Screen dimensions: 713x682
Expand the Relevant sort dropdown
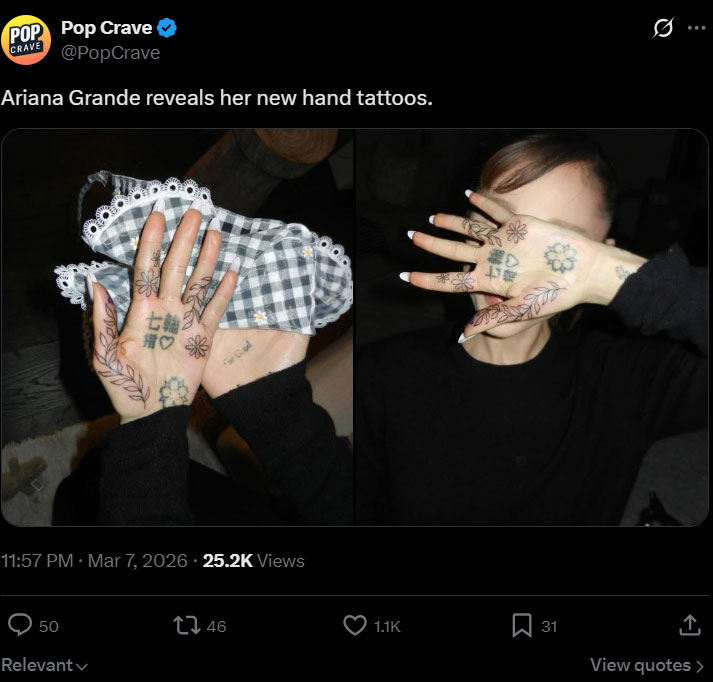[45, 665]
